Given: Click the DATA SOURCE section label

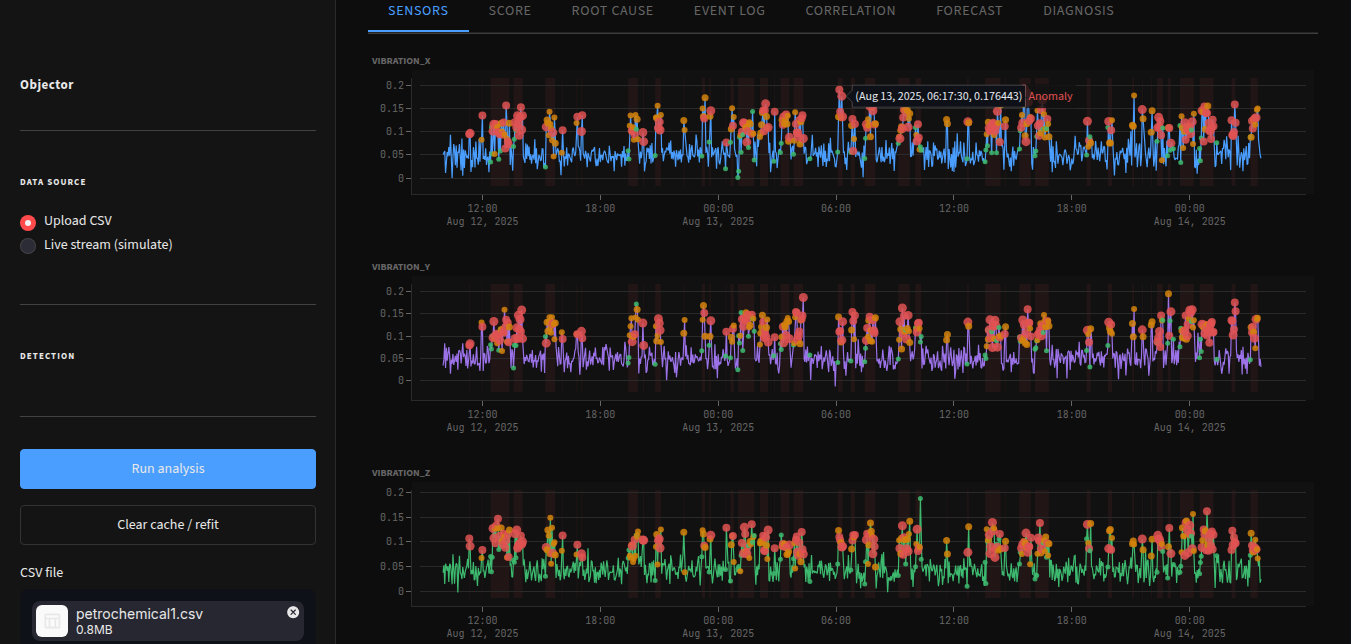Looking at the screenshot, I should pos(53,182).
